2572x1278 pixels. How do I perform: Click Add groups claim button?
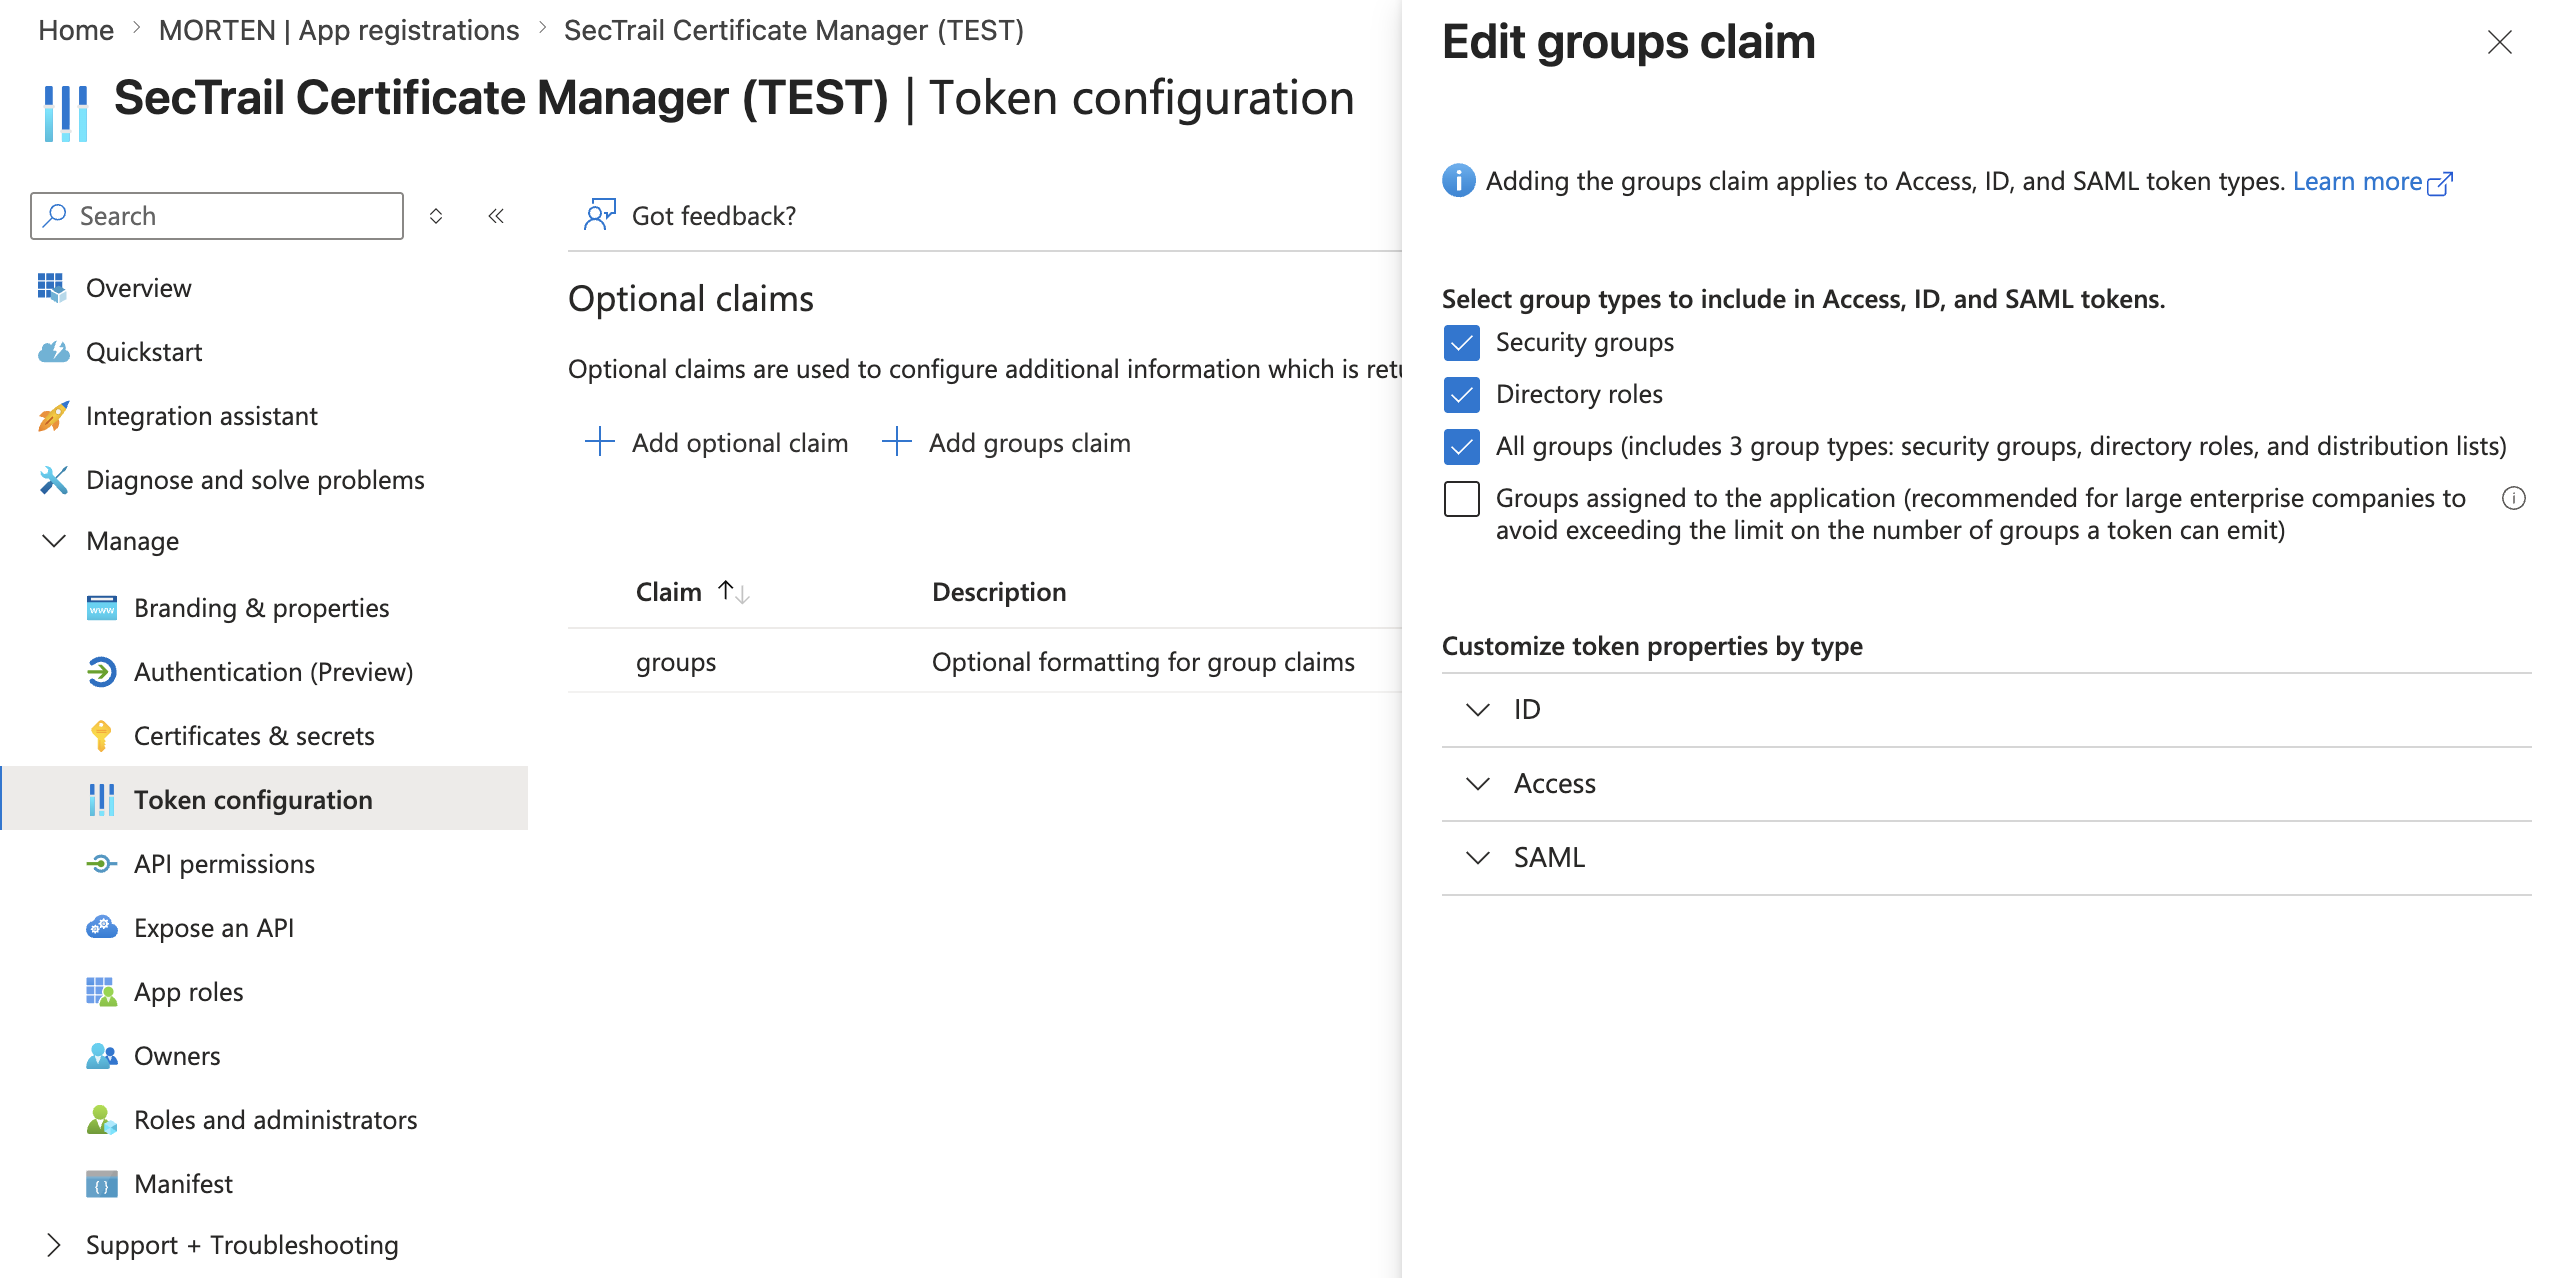coord(1006,442)
